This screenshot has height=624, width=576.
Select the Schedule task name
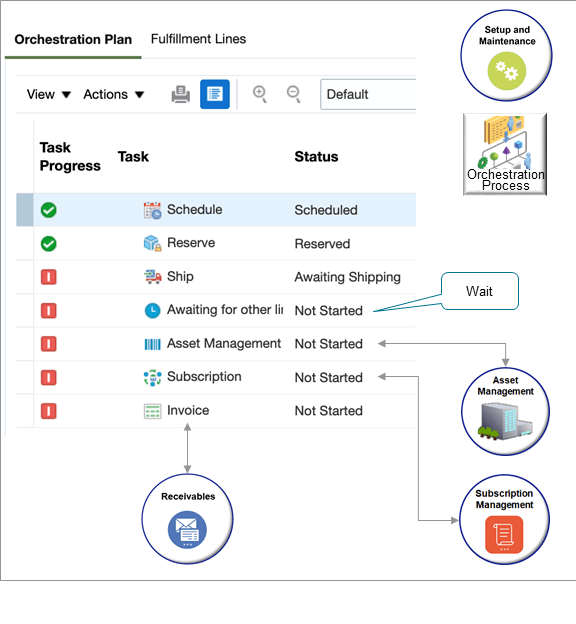pos(194,209)
